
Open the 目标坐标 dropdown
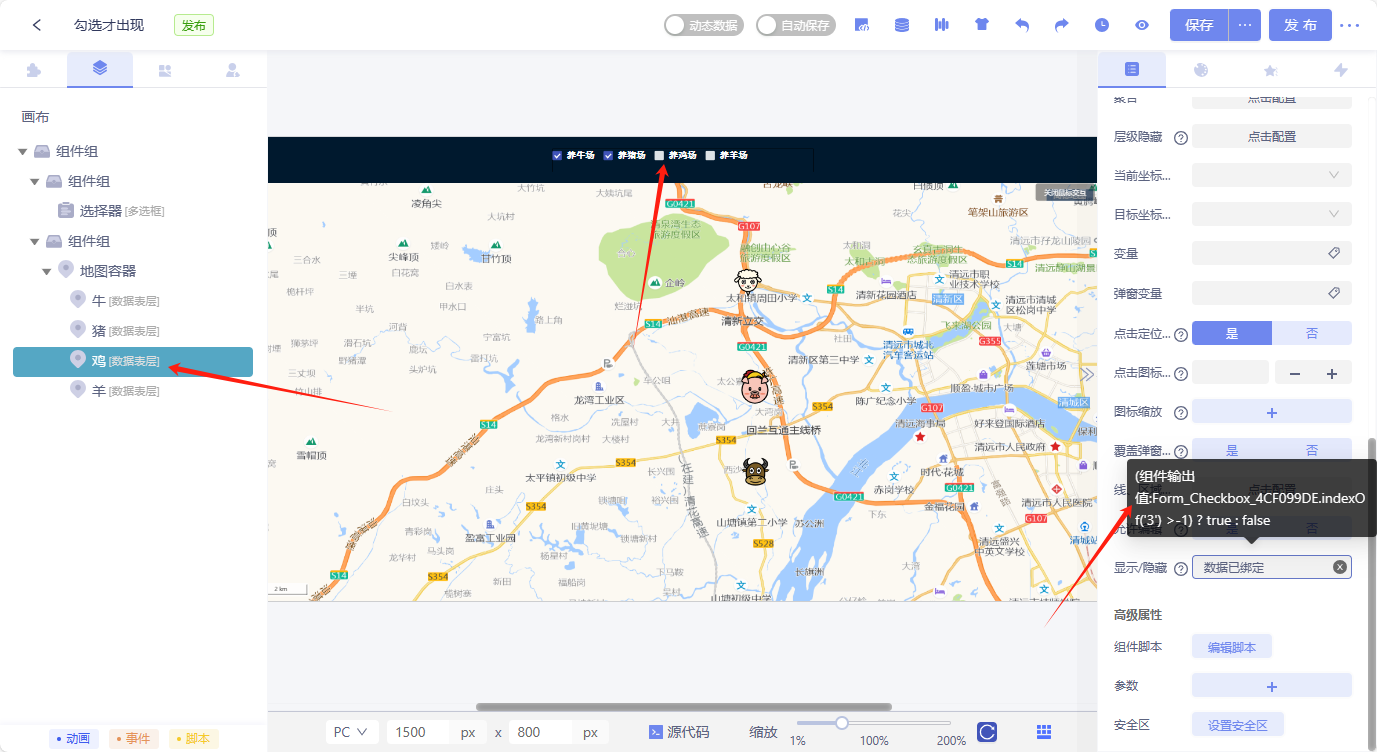pyautogui.click(x=1272, y=214)
